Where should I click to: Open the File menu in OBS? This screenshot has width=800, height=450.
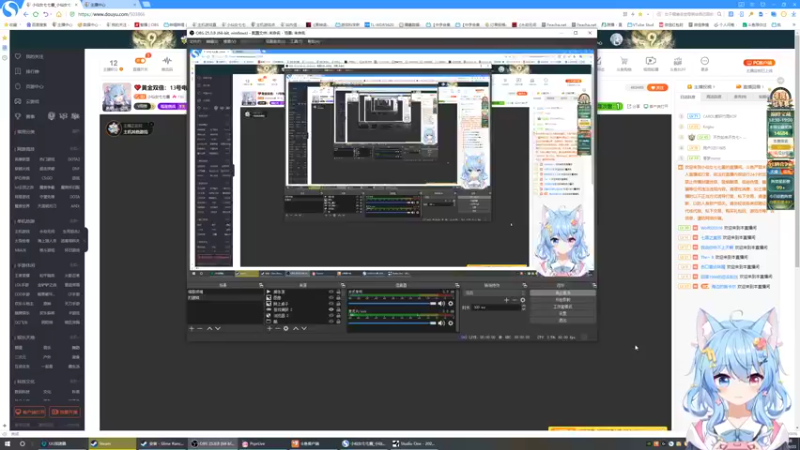tap(195, 41)
